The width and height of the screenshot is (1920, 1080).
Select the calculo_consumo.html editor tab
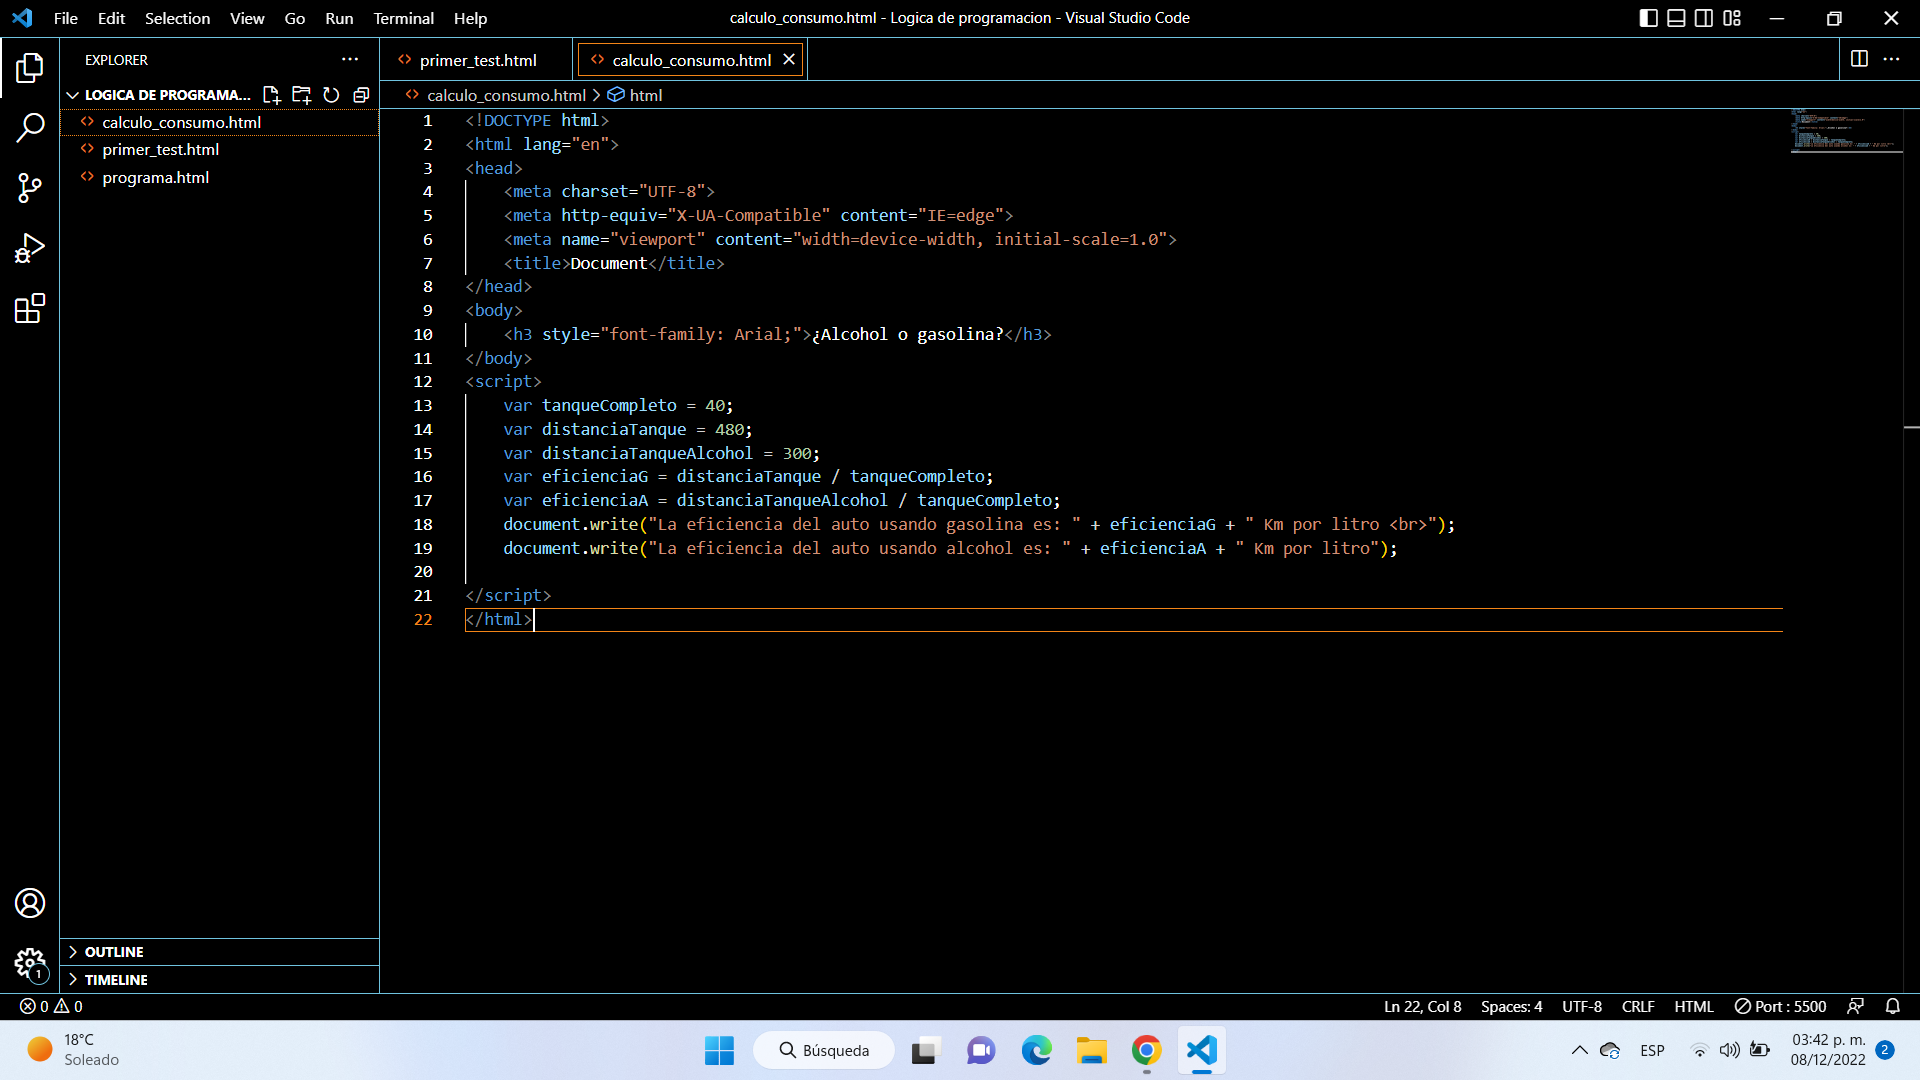[x=691, y=60]
